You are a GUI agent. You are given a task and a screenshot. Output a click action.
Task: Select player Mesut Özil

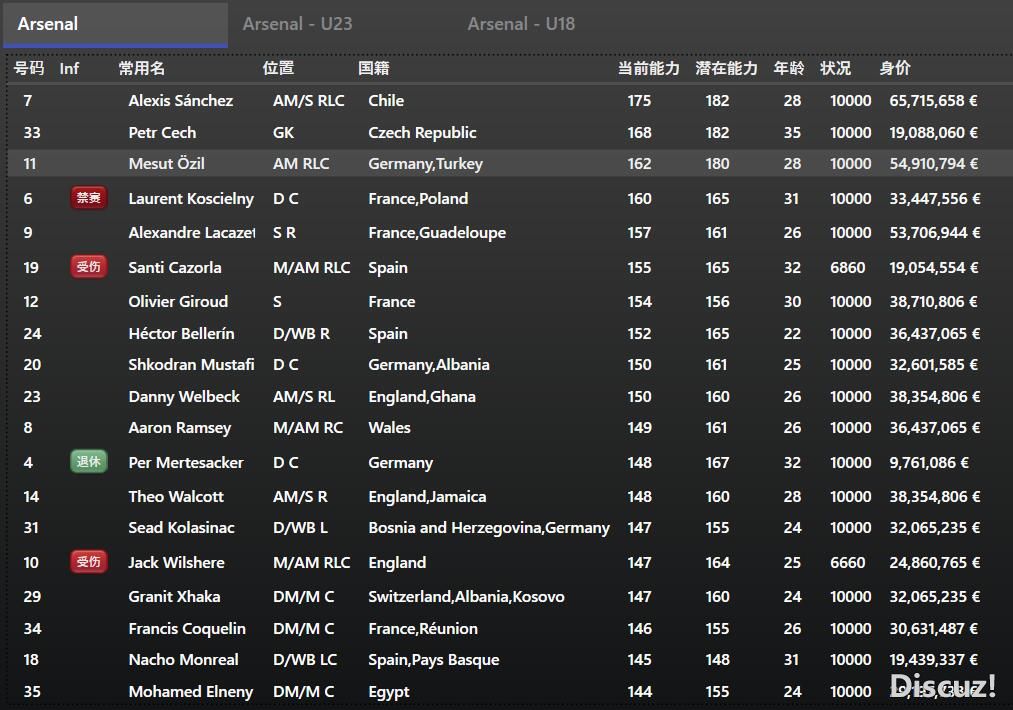(167, 163)
